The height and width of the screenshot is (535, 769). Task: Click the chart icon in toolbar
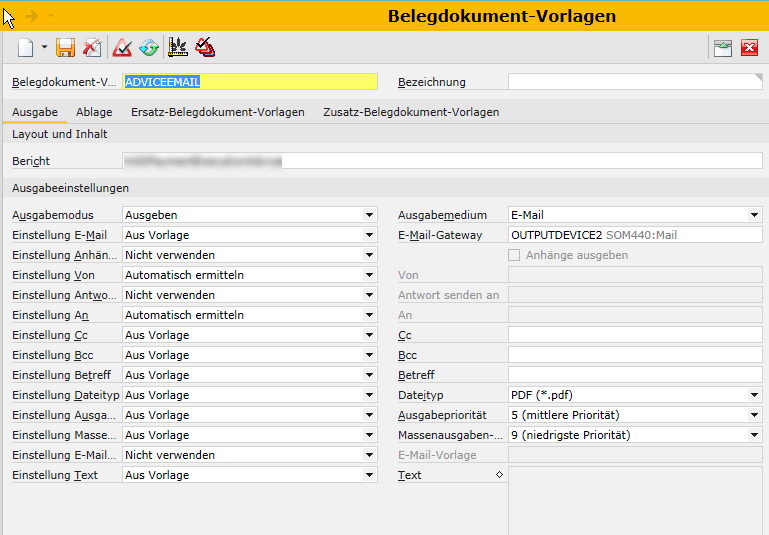coord(179,47)
